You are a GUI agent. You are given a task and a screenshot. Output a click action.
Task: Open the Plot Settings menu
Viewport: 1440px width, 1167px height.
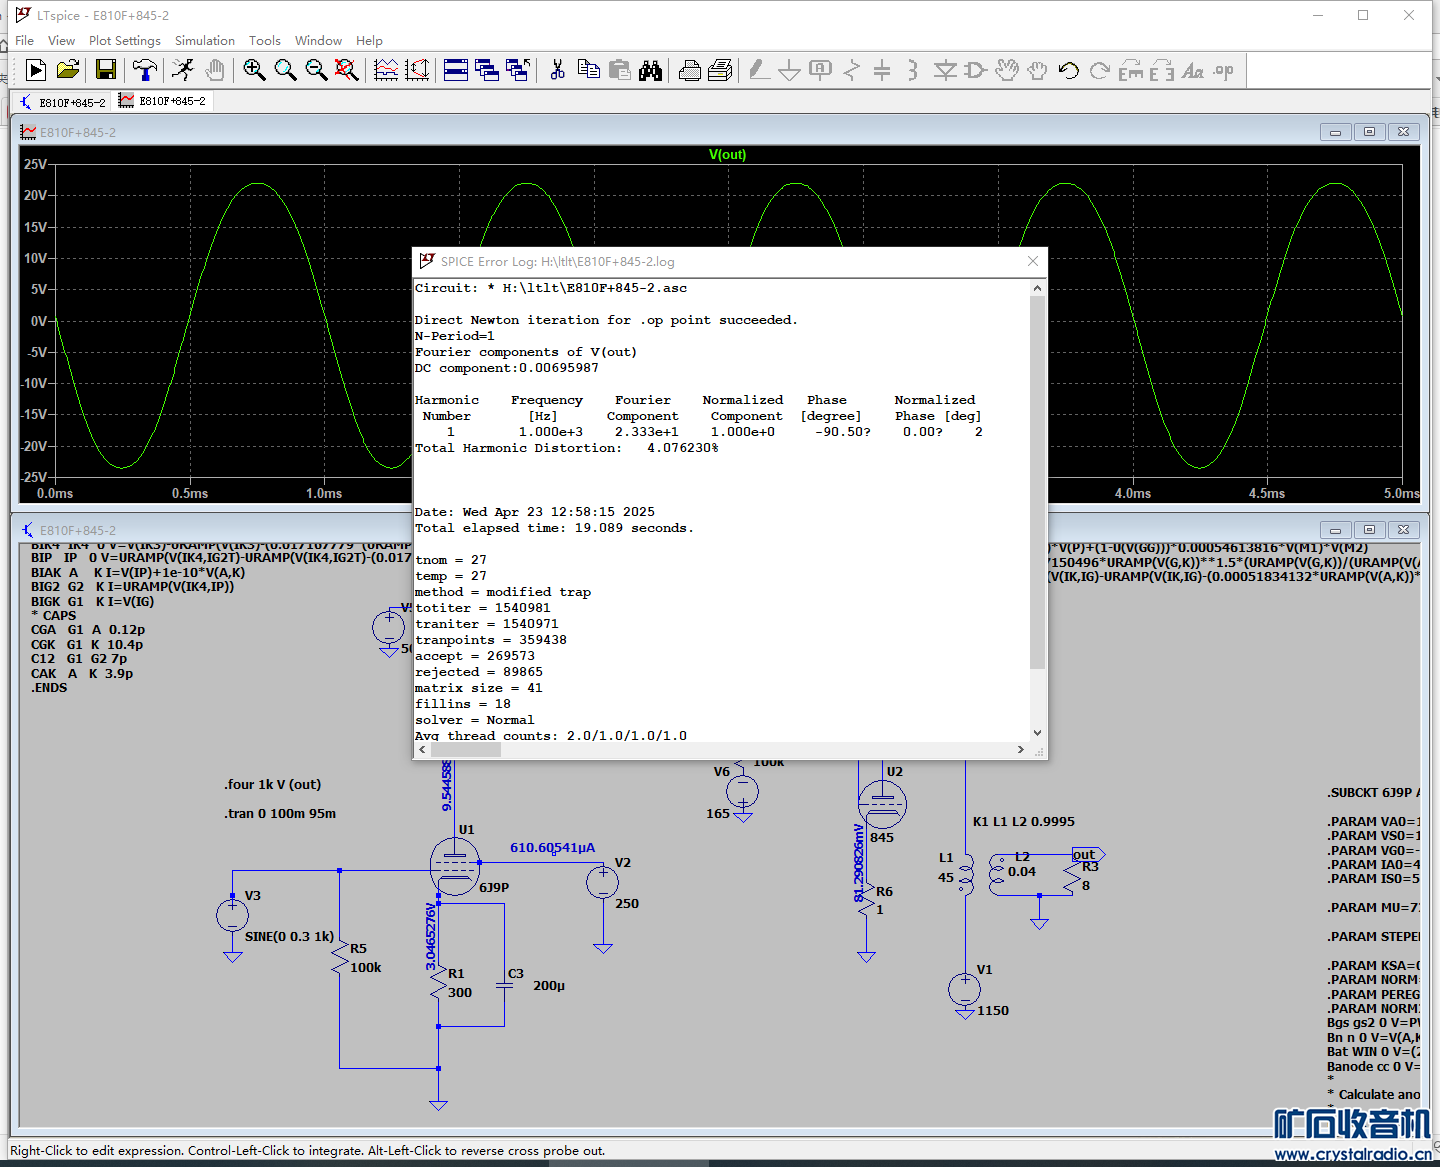(x=124, y=41)
